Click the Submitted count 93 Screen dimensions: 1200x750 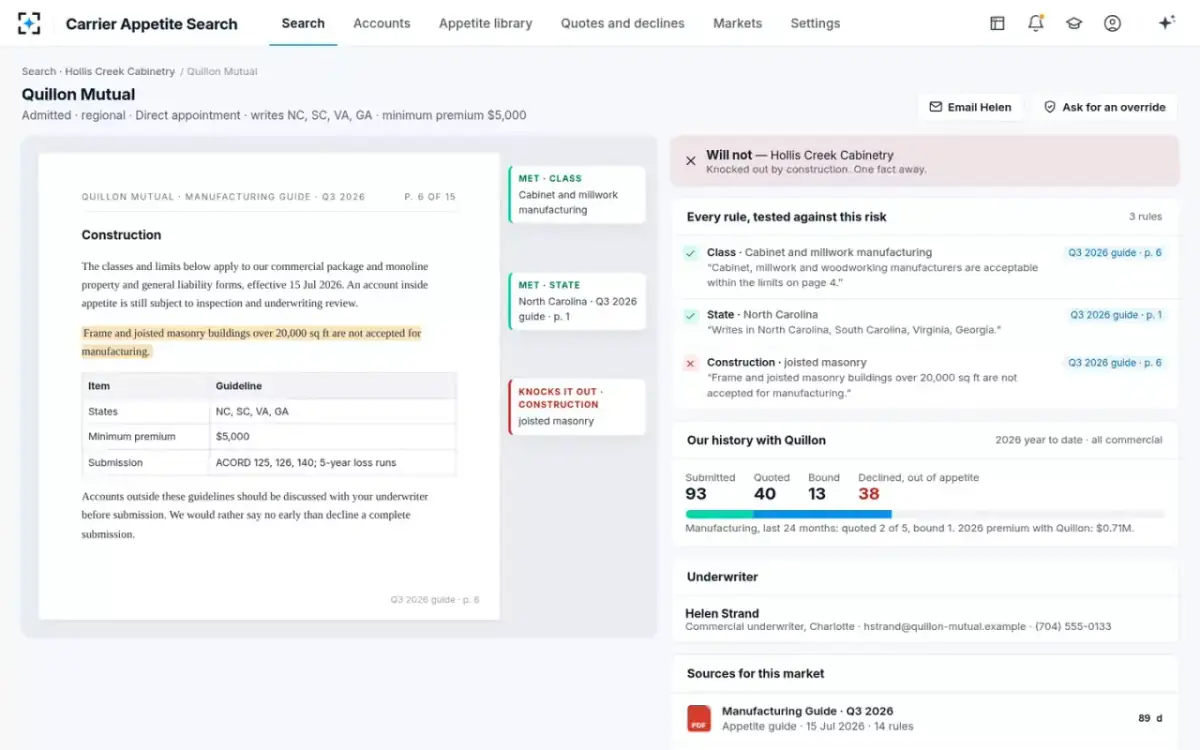coord(696,494)
